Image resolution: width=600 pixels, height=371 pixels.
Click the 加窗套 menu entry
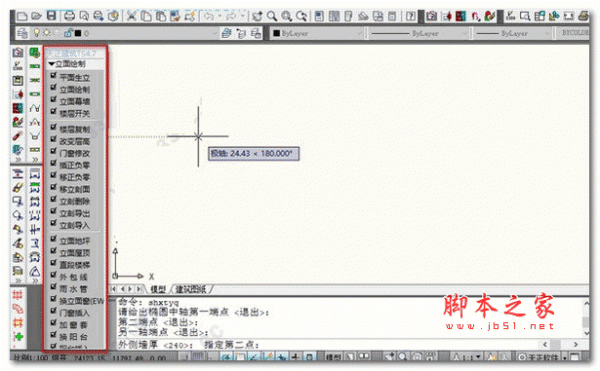click(x=73, y=325)
